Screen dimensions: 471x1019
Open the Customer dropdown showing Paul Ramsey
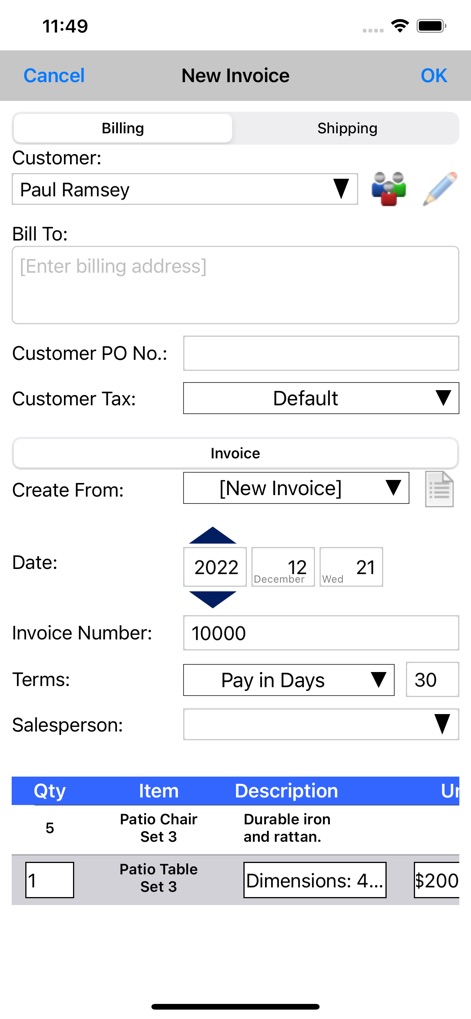[185, 189]
